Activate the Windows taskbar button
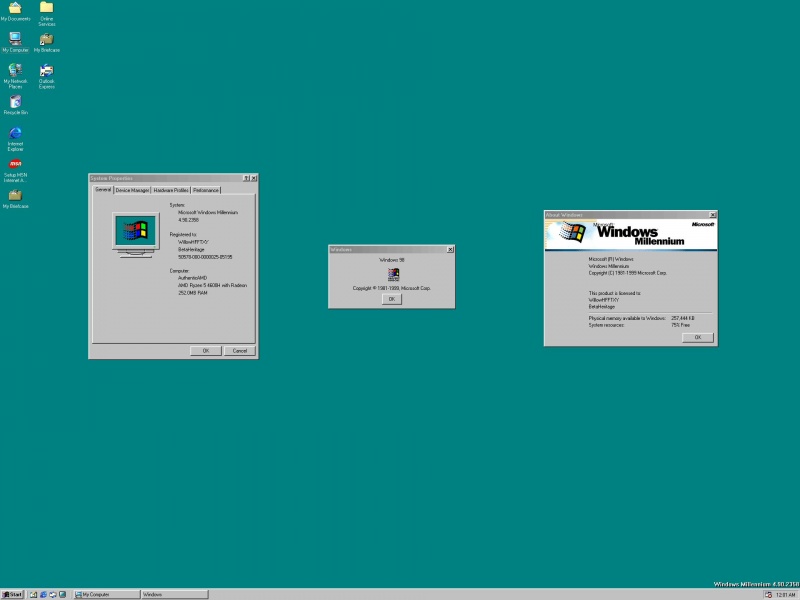Image resolution: width=800 pixels, height=600 pixels. [174, 594]
